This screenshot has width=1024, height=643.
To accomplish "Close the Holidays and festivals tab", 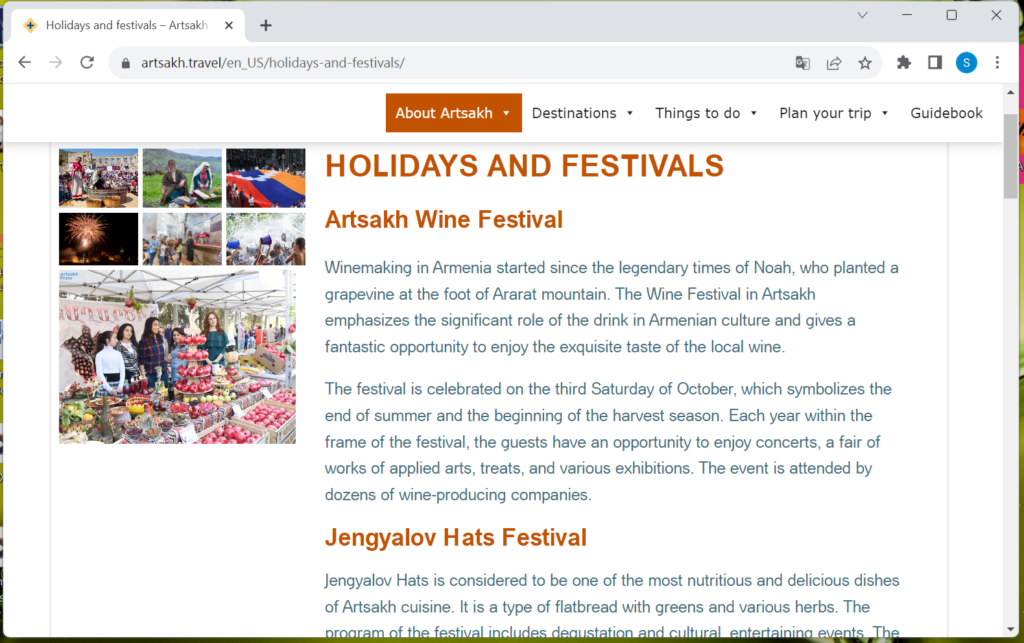I will tap(231, 25).
